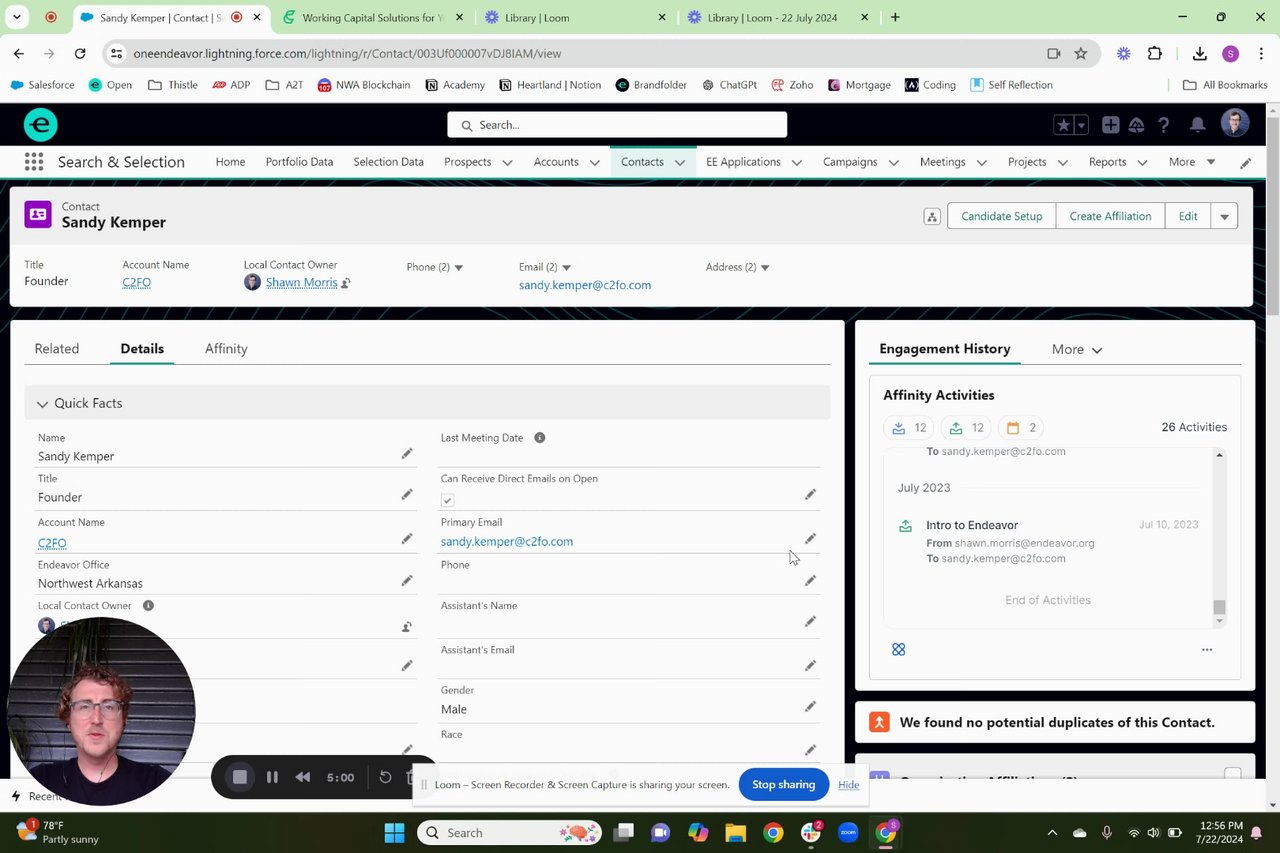Click the Chrome address bar URL
1280x853 pixels.
[347, 54]
